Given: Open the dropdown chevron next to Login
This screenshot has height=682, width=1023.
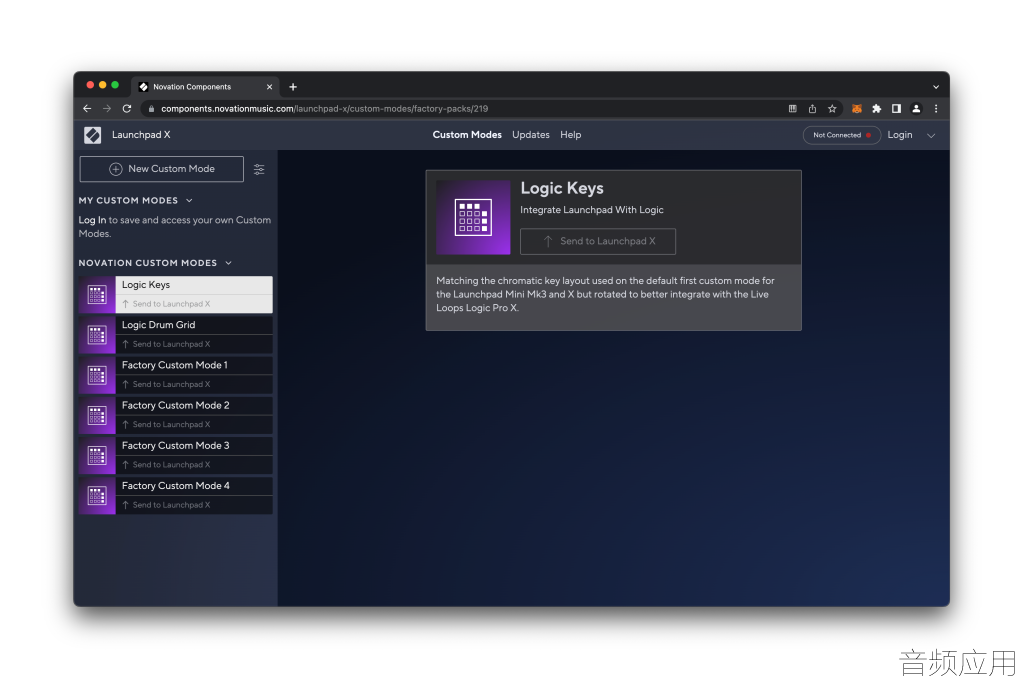Looking at the screenshot, I should 931,136.
